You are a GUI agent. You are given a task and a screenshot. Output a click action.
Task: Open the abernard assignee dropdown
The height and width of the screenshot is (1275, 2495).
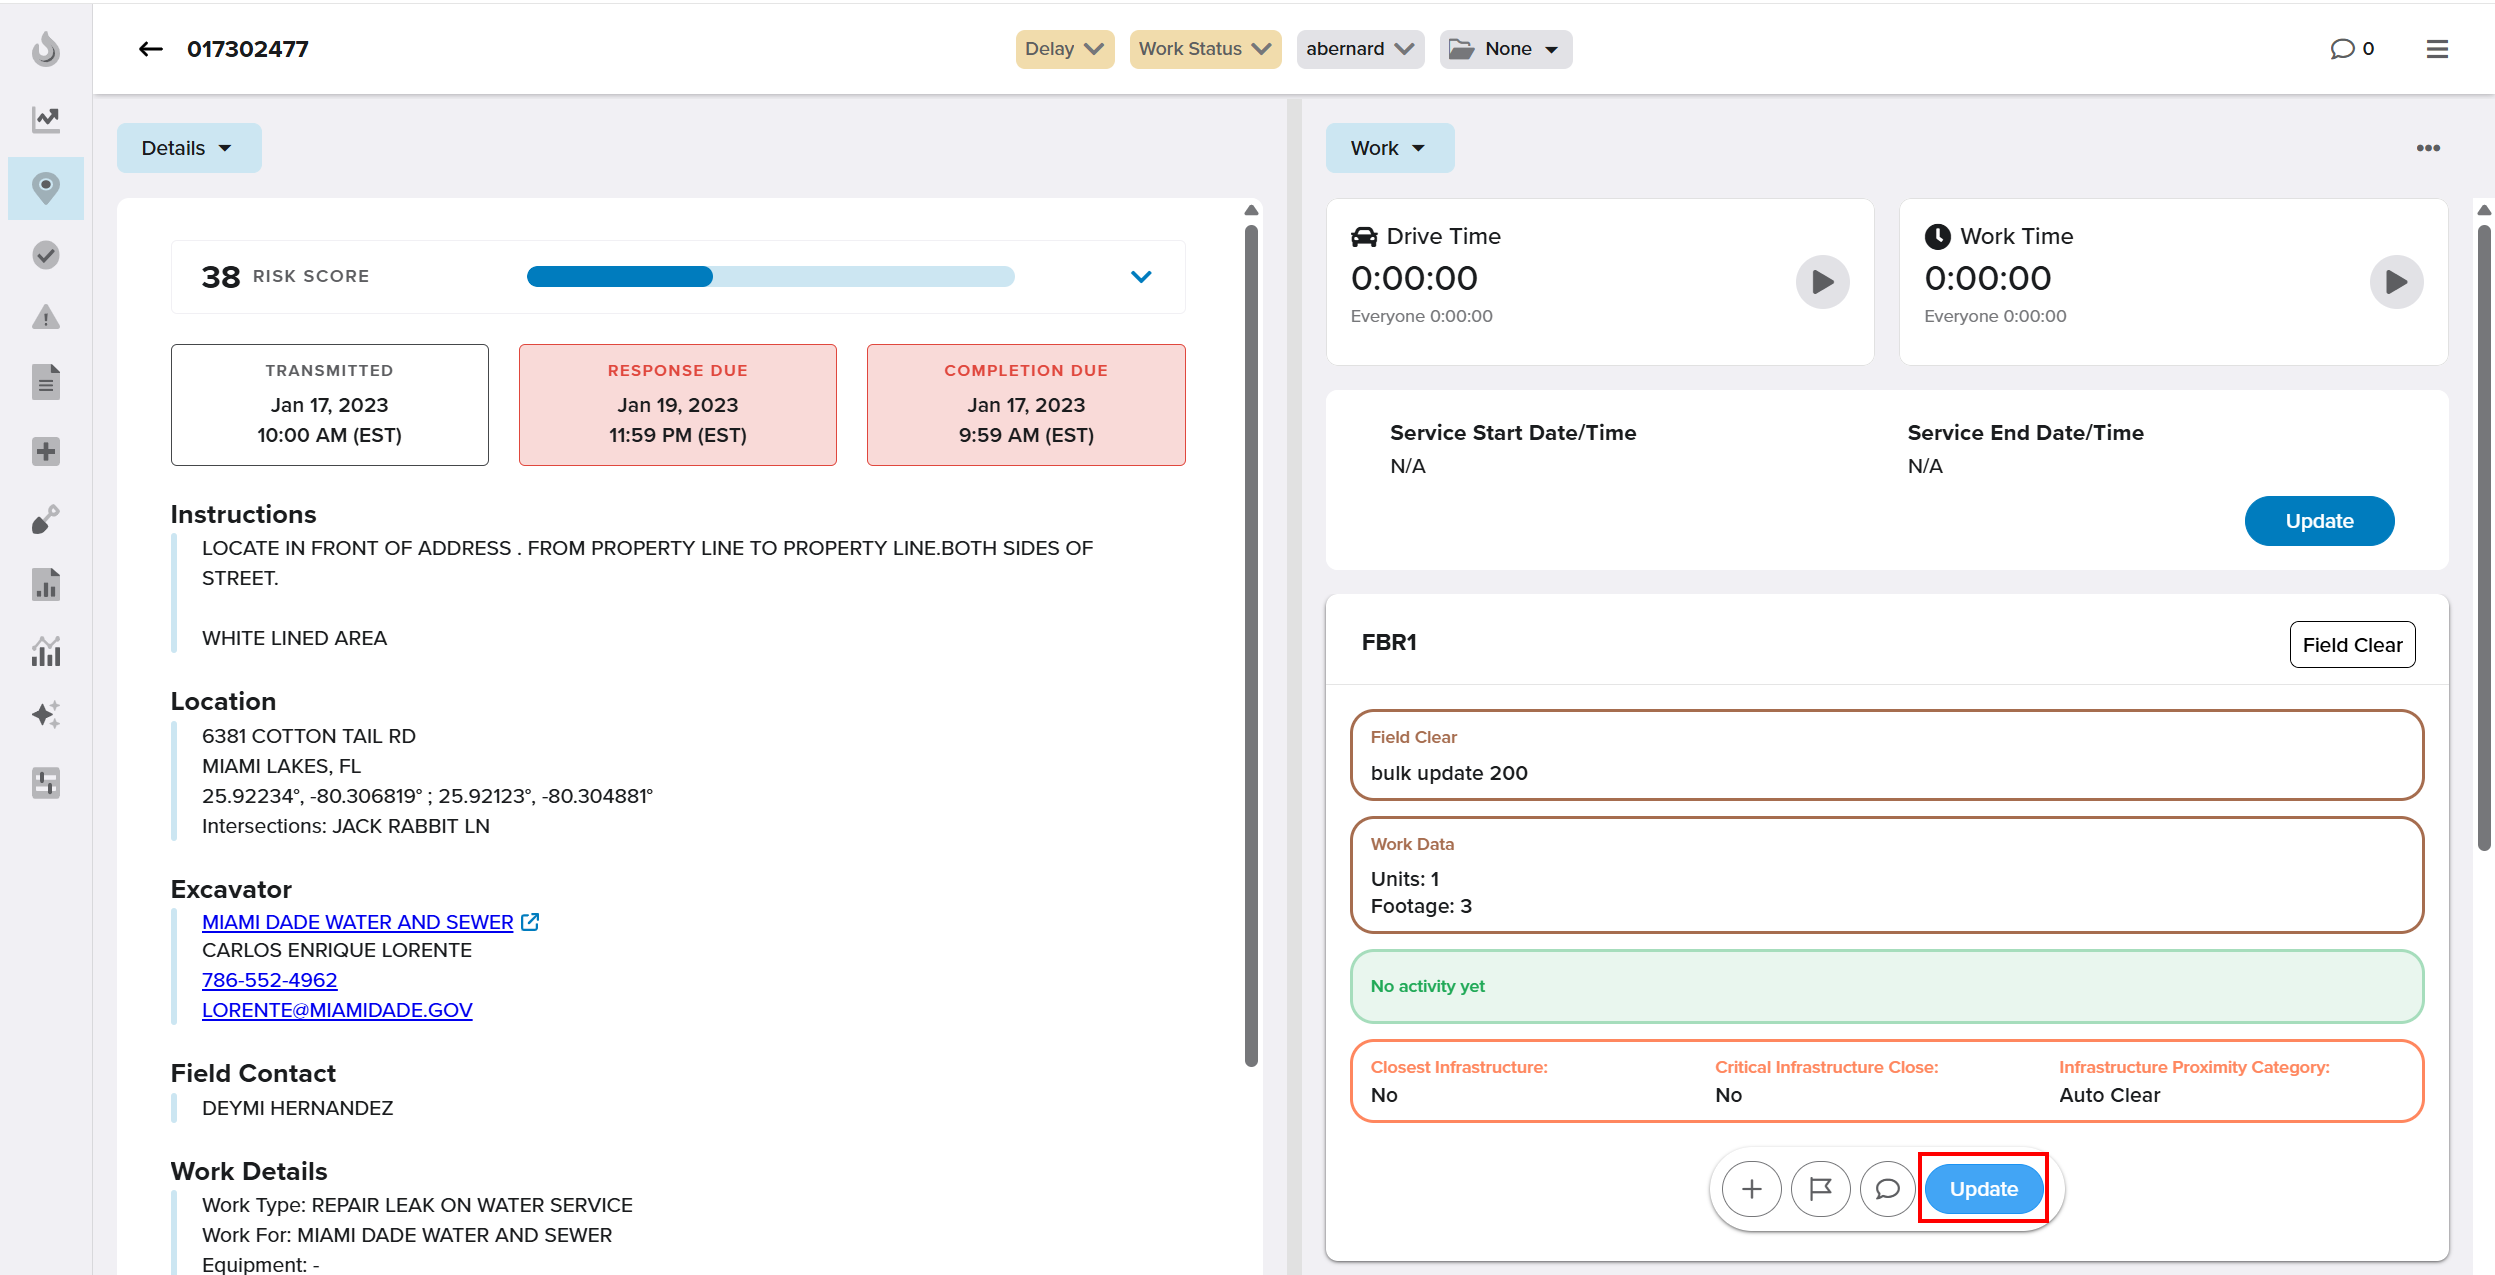(1359, 49)
